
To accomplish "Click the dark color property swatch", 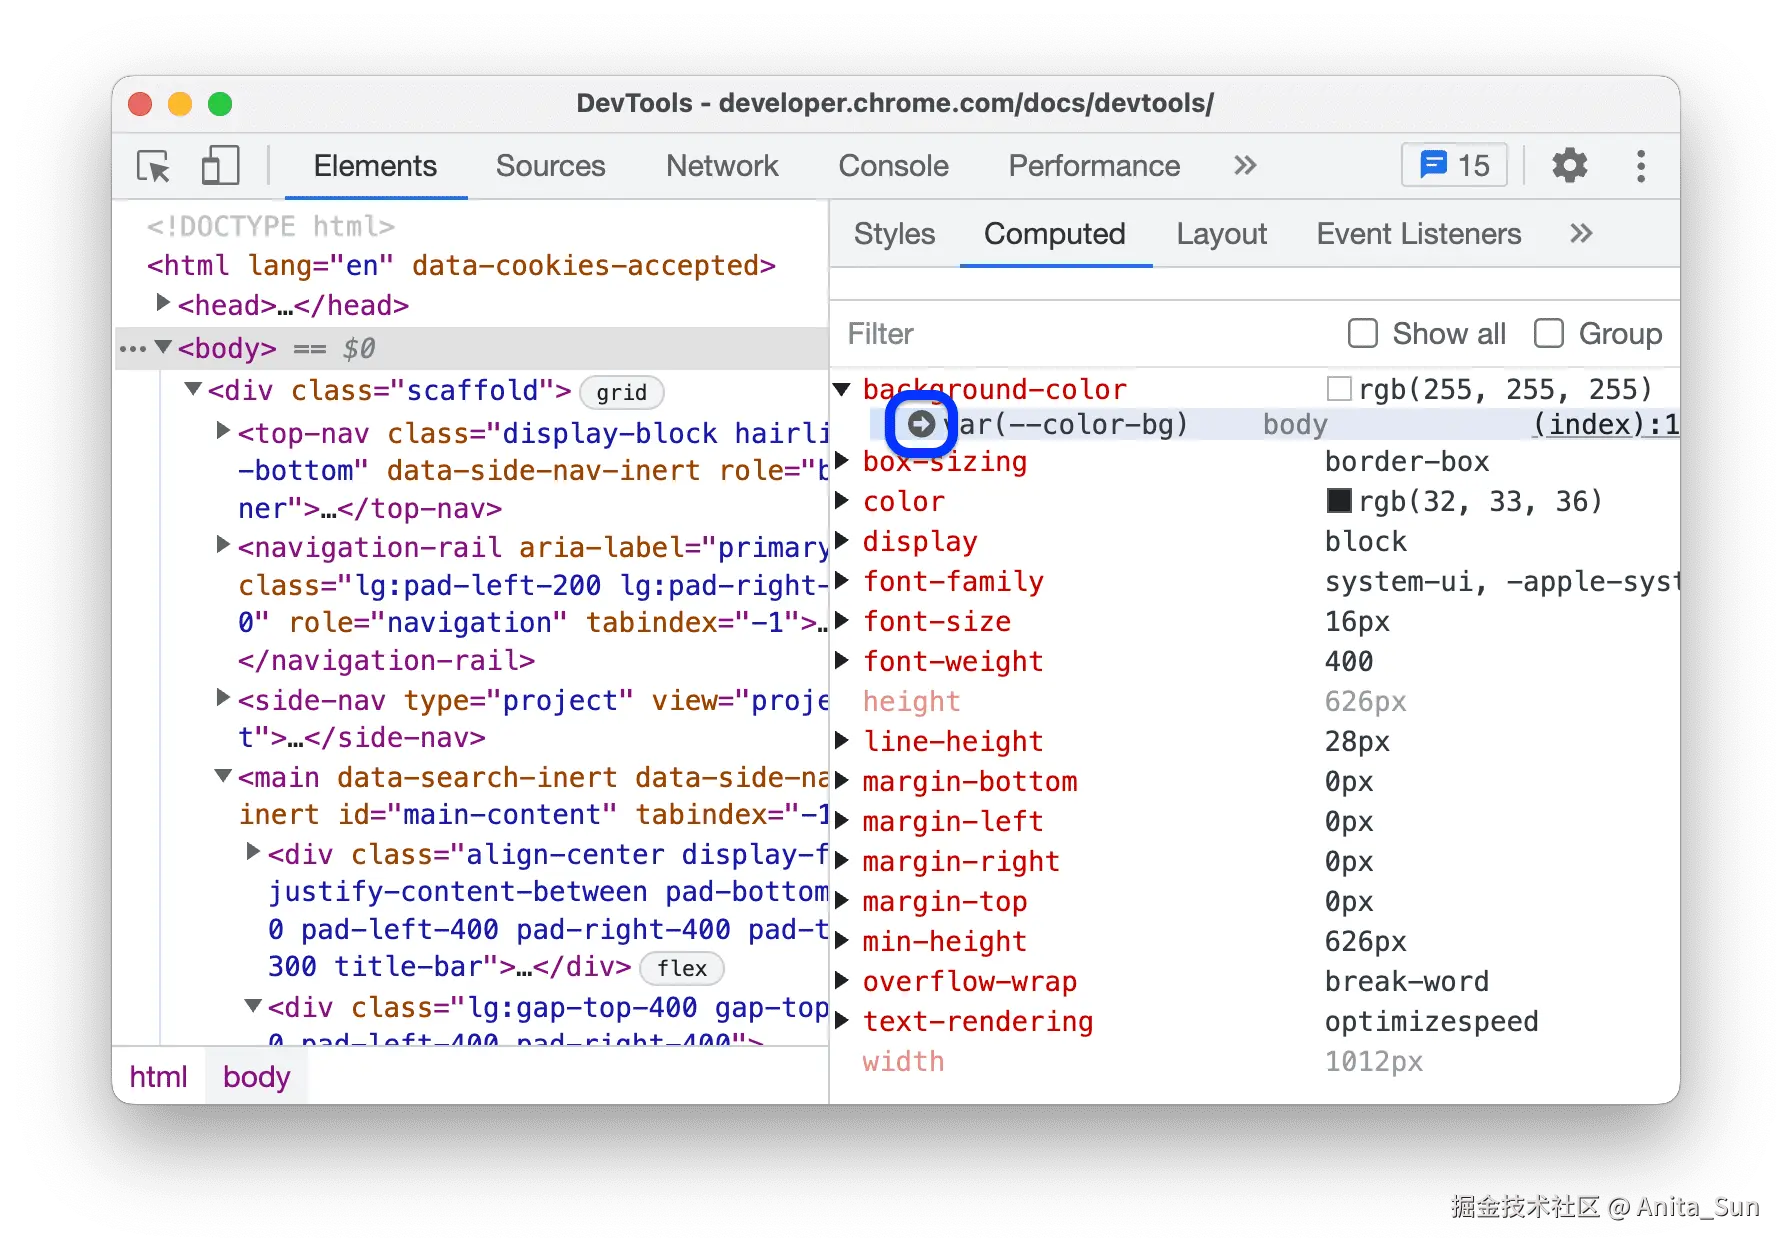I will pyautogui.click(x=1339, y=501).
